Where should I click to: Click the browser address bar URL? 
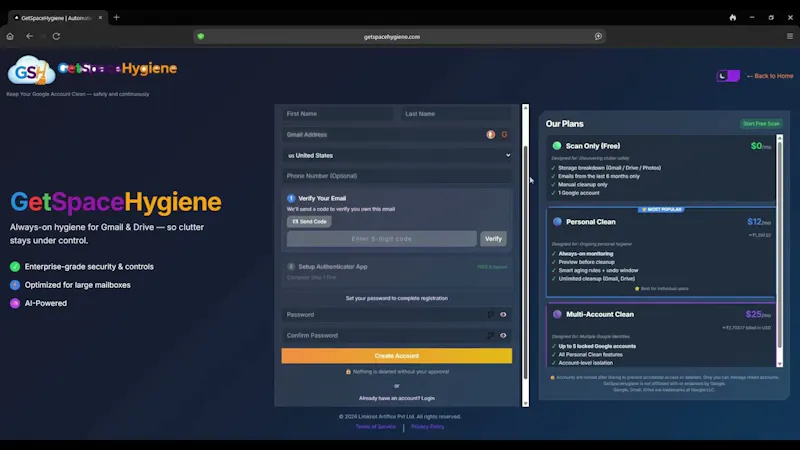pos(392,37)
